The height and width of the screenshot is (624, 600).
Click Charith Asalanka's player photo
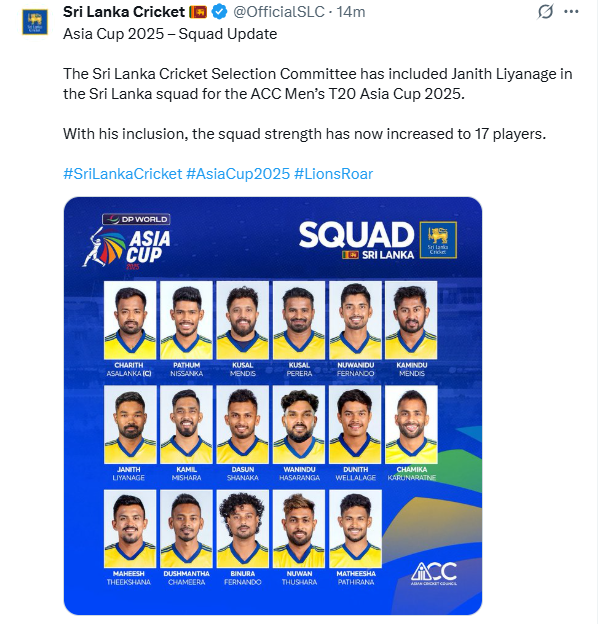pos(130,320)
